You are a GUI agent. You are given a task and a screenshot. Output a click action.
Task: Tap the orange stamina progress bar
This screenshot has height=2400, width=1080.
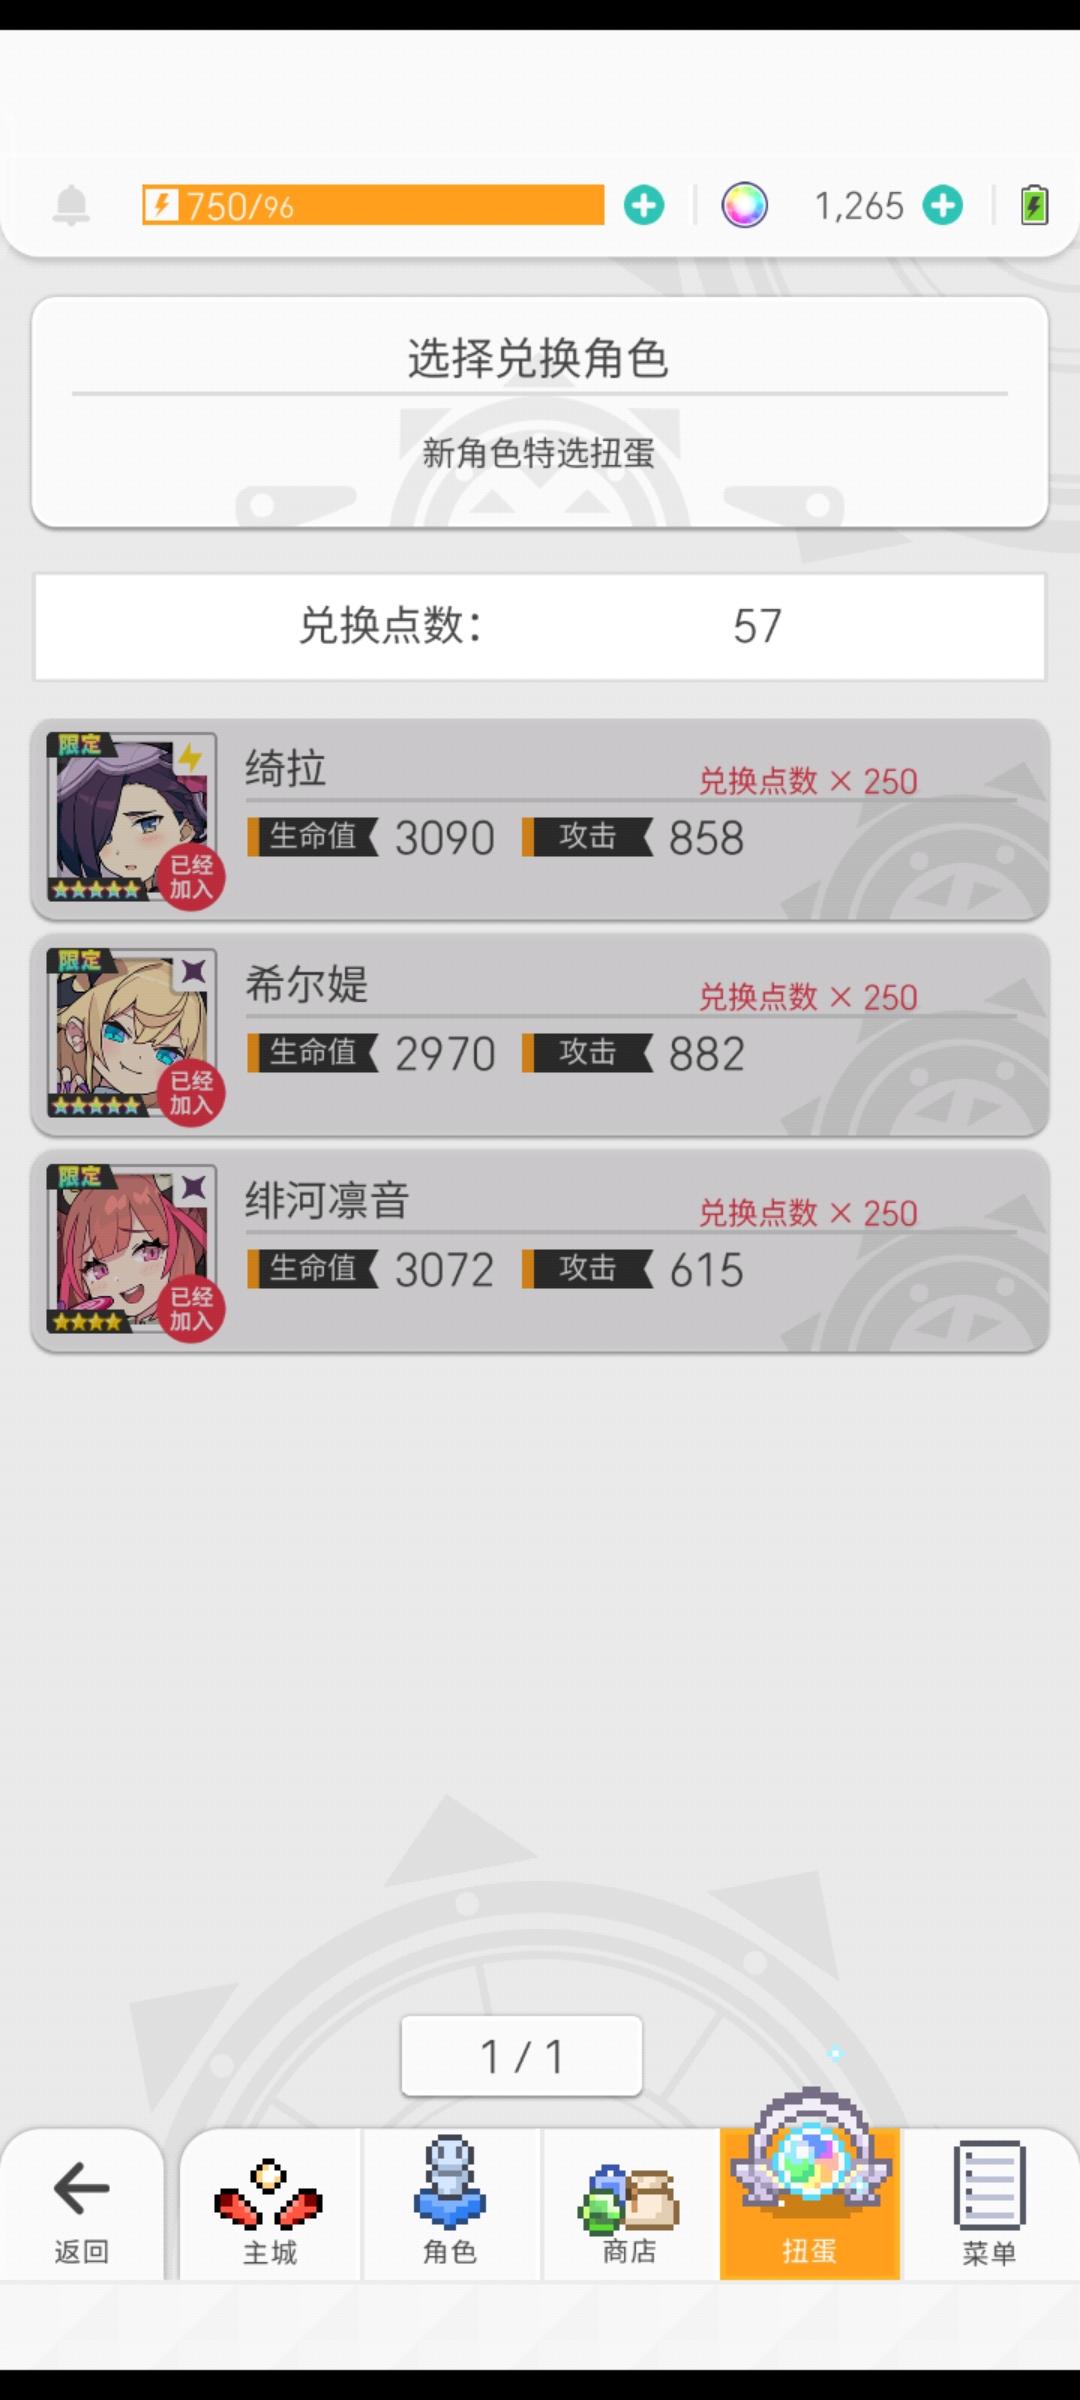pos(373,205)
